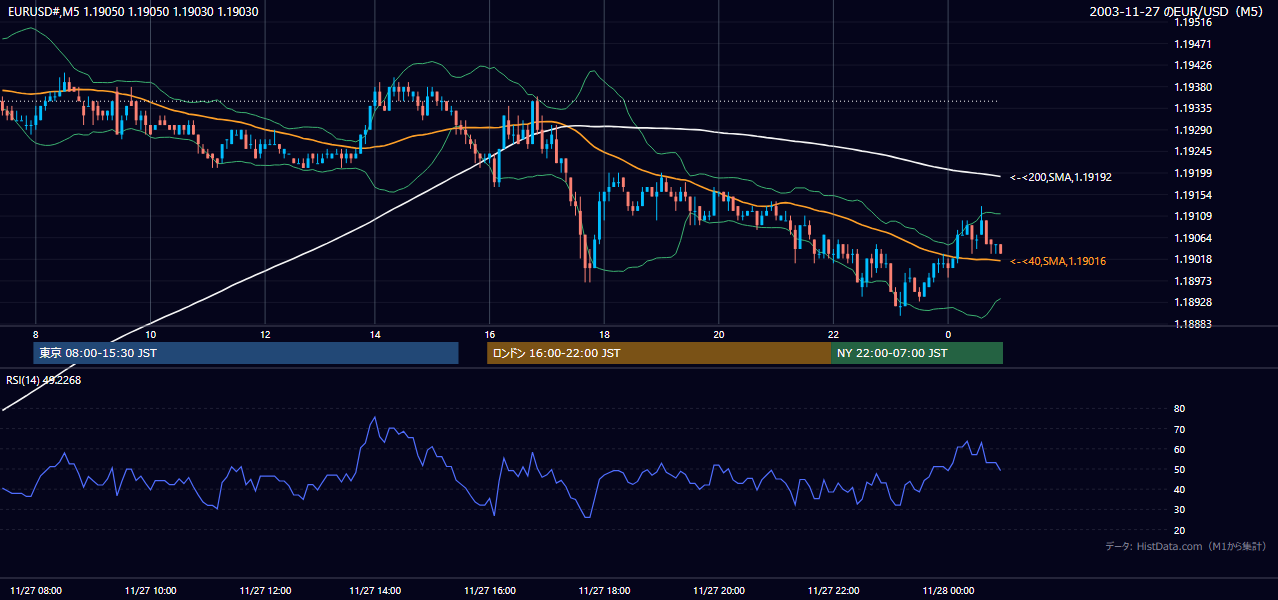Click RSI scale value 50

coord(1179,470)
